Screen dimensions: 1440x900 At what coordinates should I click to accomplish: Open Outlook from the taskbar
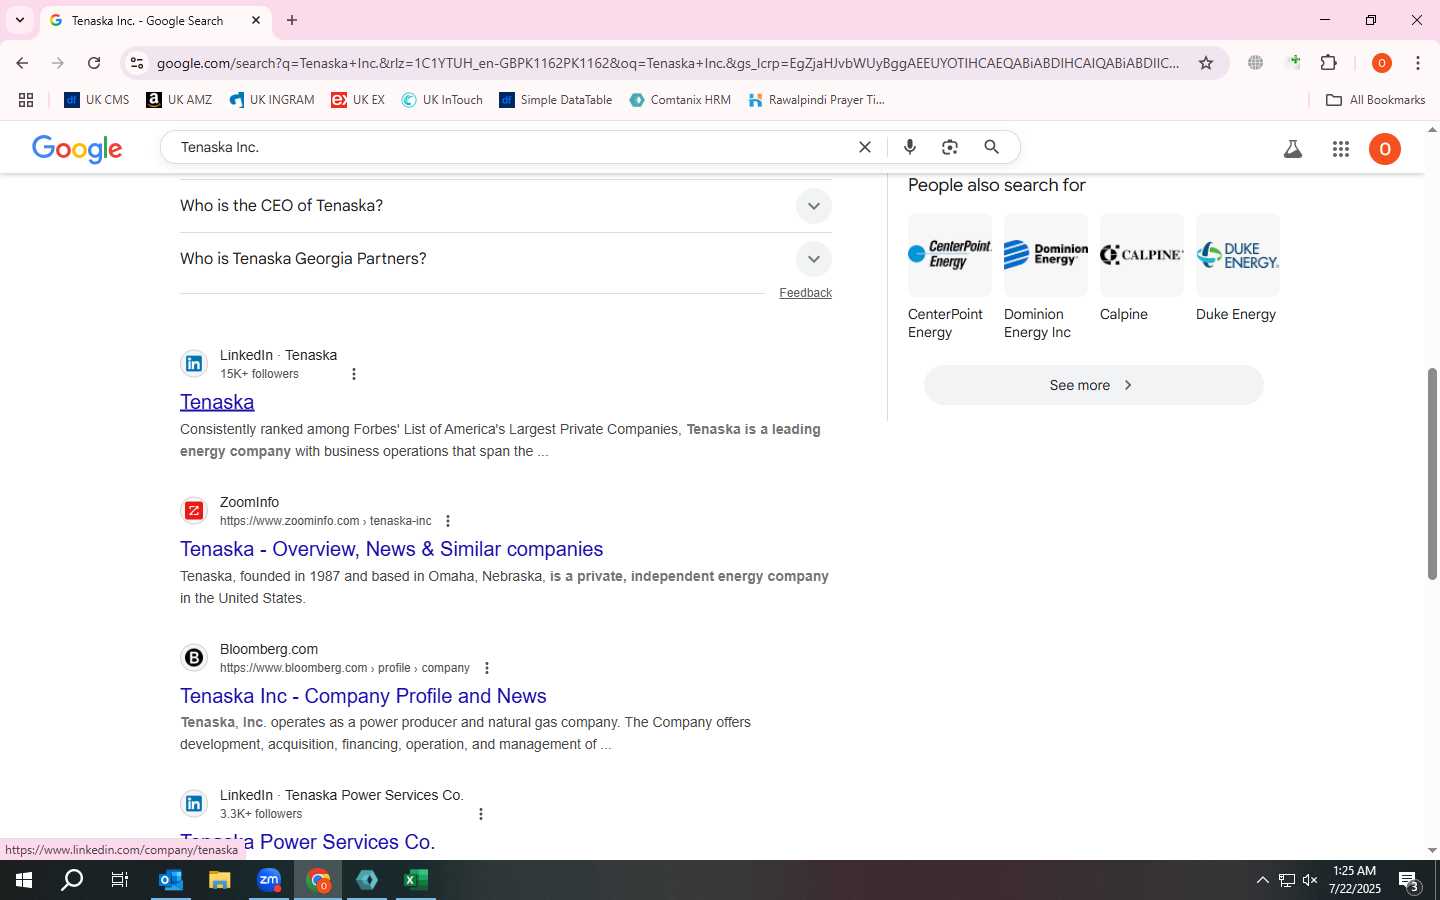171,880
